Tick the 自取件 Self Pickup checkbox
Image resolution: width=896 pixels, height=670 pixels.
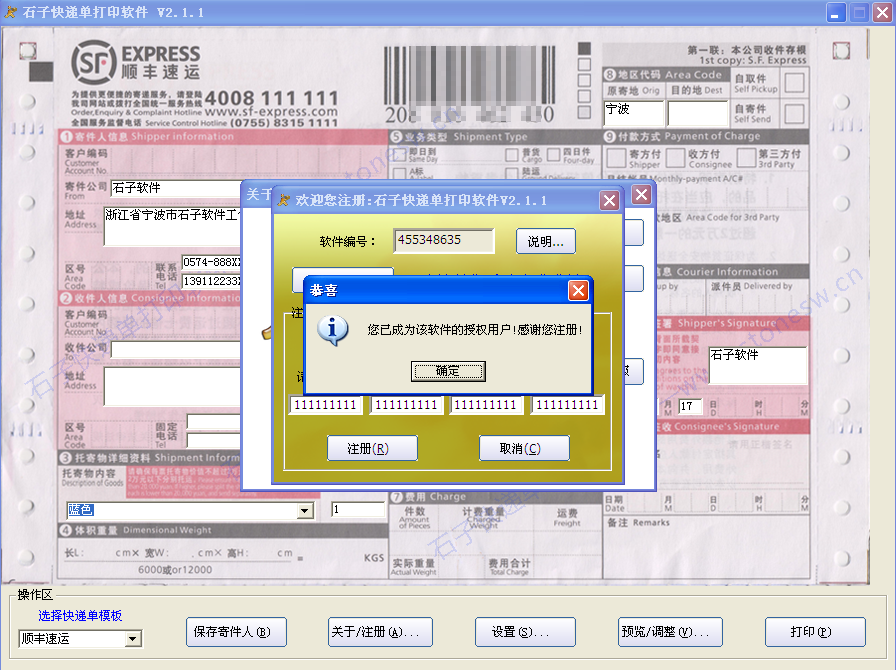pyautogui.click(x=794, y=83)
